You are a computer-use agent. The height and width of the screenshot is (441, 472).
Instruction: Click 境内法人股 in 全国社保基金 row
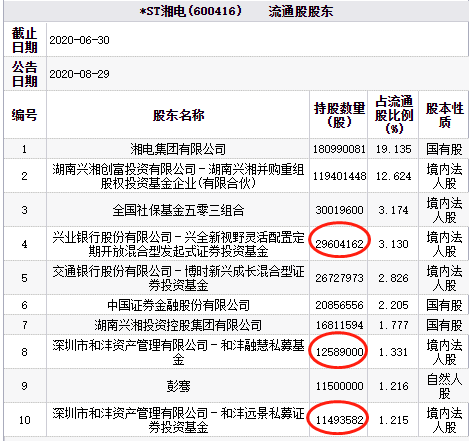pyautogui.click(x=445, y=210)
